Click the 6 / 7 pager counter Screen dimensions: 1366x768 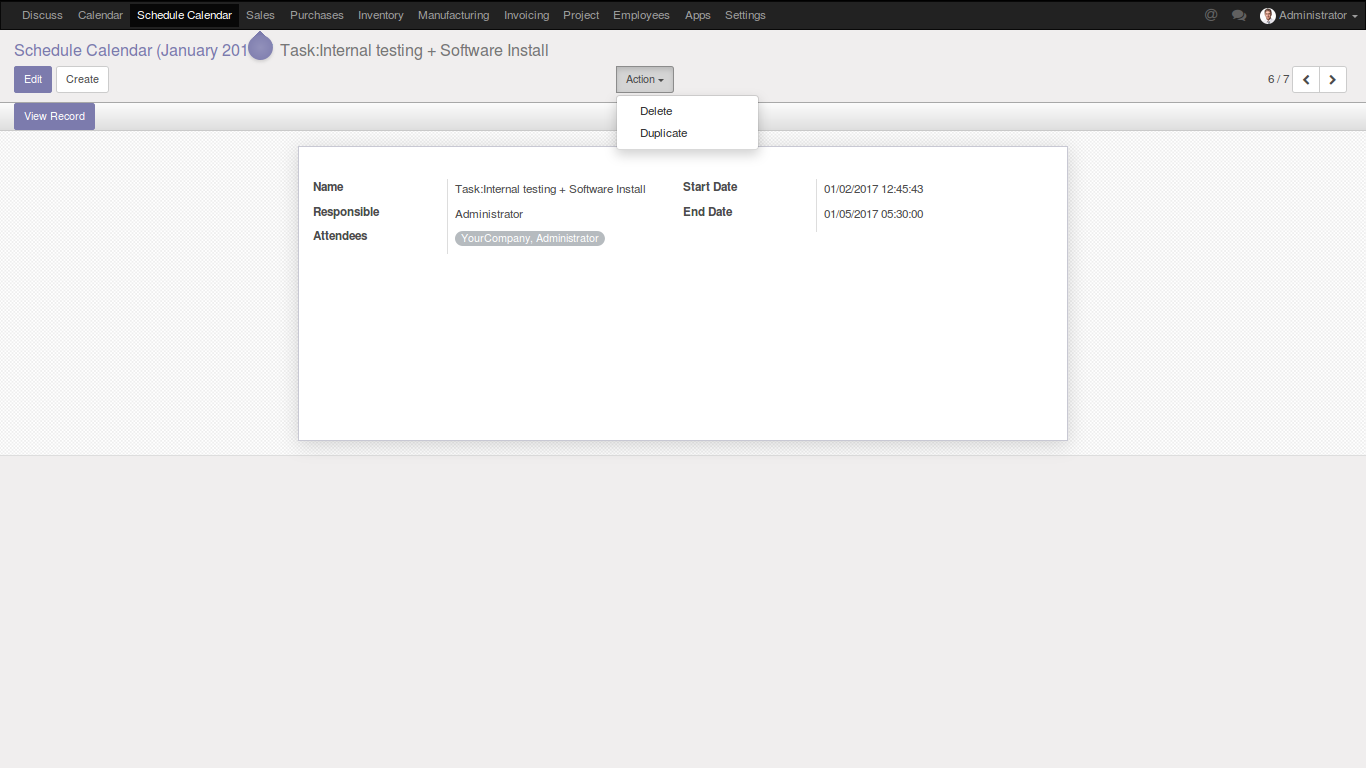click(1278, 79)
